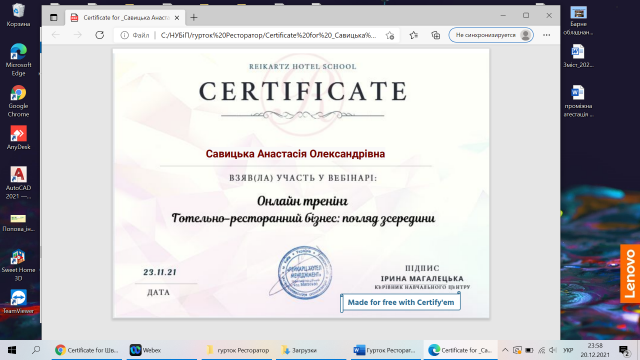The height and width of the screenshot is (360, 640).
Task: Open the notification center icon
Action: [624, 350]
